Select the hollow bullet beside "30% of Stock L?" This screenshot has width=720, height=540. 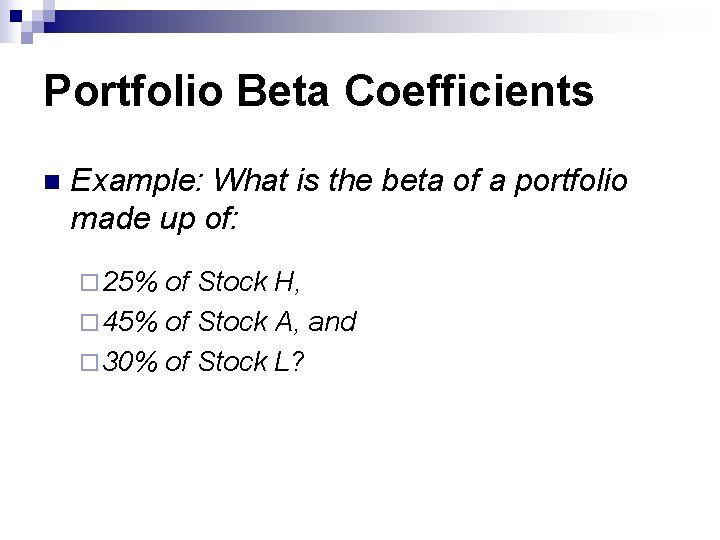click(84, 362)
